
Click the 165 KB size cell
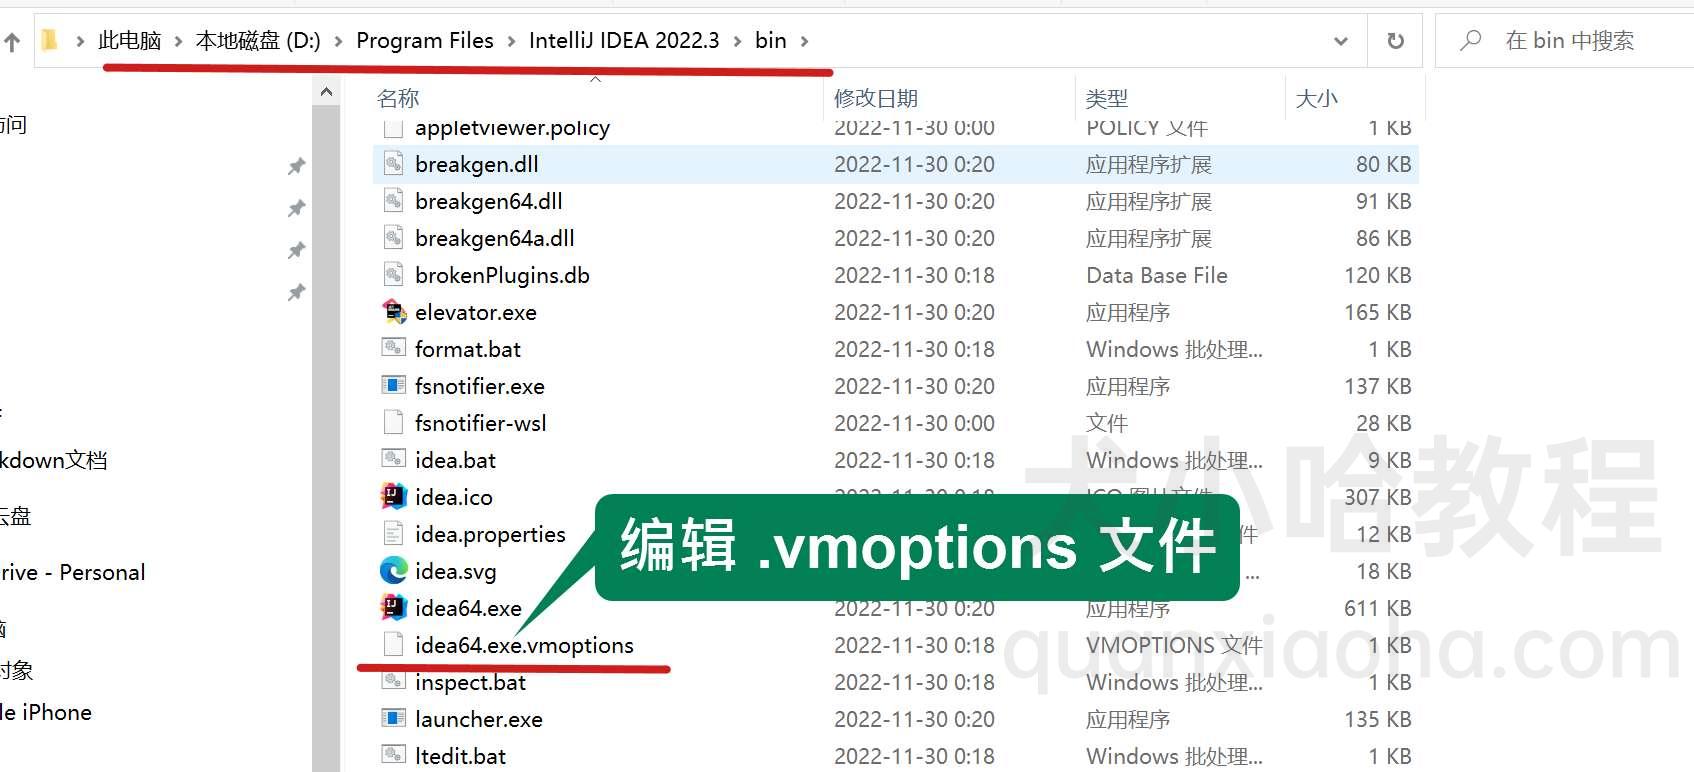point(1377,312)
